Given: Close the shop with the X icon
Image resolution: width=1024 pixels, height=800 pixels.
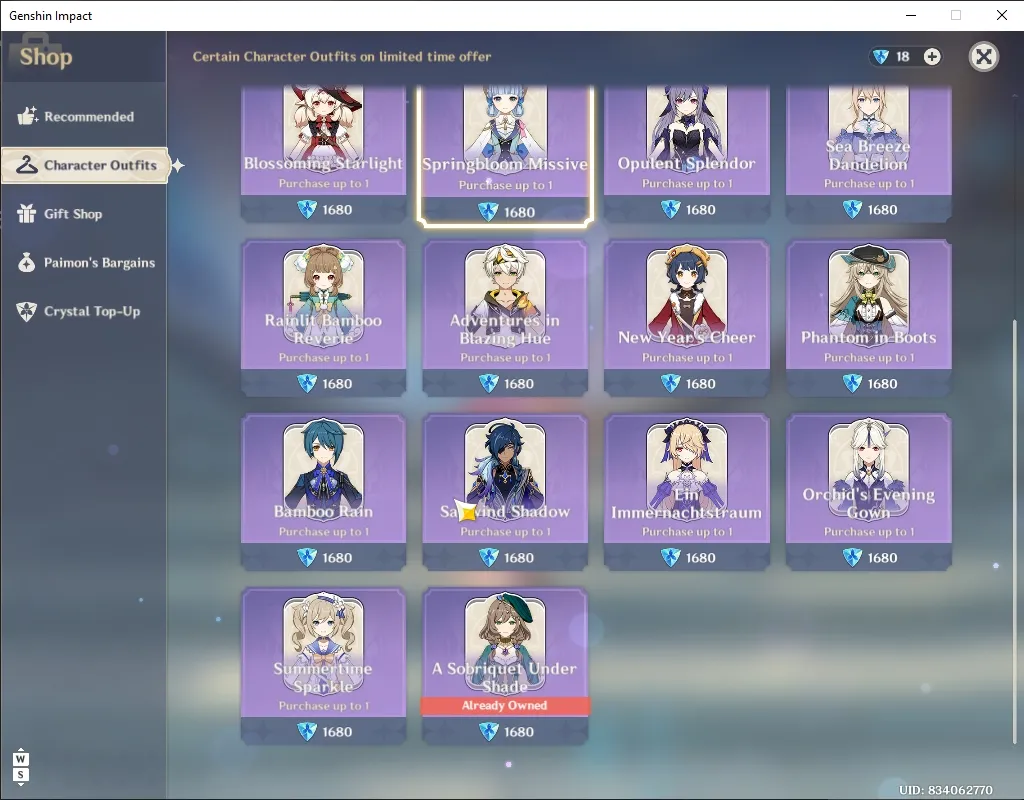Looking at the screenshot, I should (x=984, y=57).
